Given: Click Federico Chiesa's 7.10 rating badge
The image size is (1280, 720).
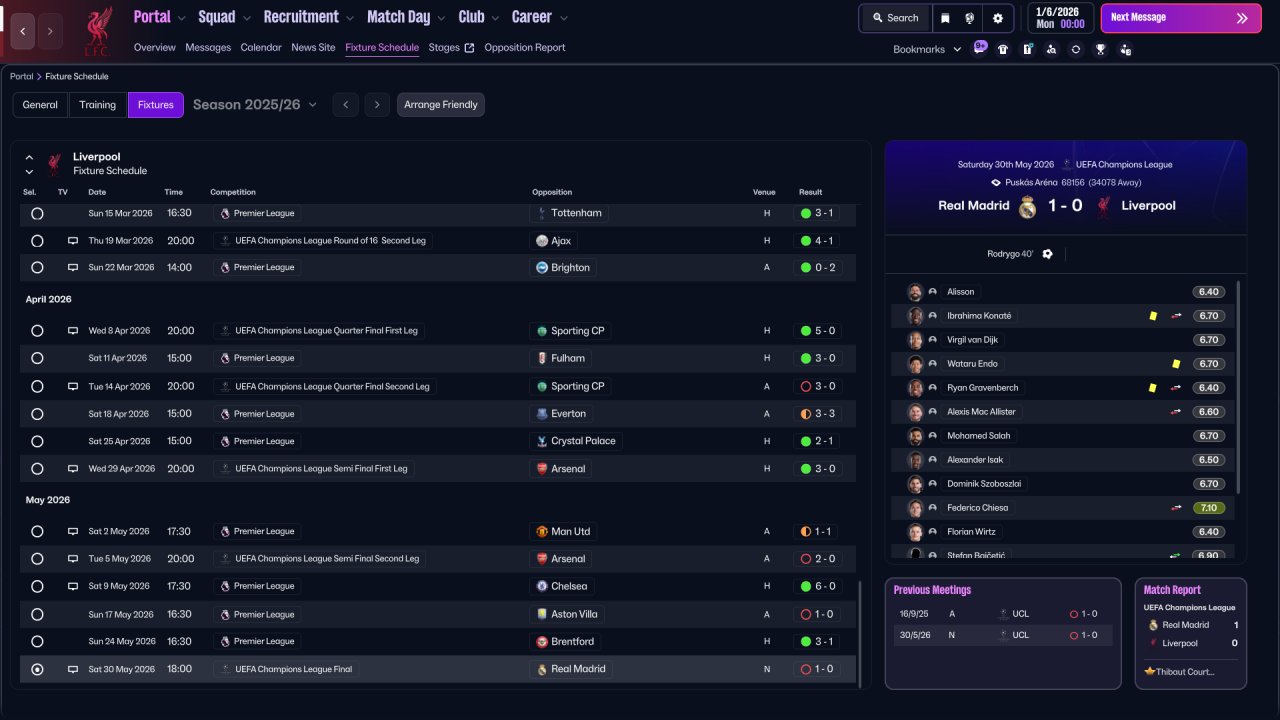Looking at the screenshot, I should pyautogui.click(x=1208, y=508).
